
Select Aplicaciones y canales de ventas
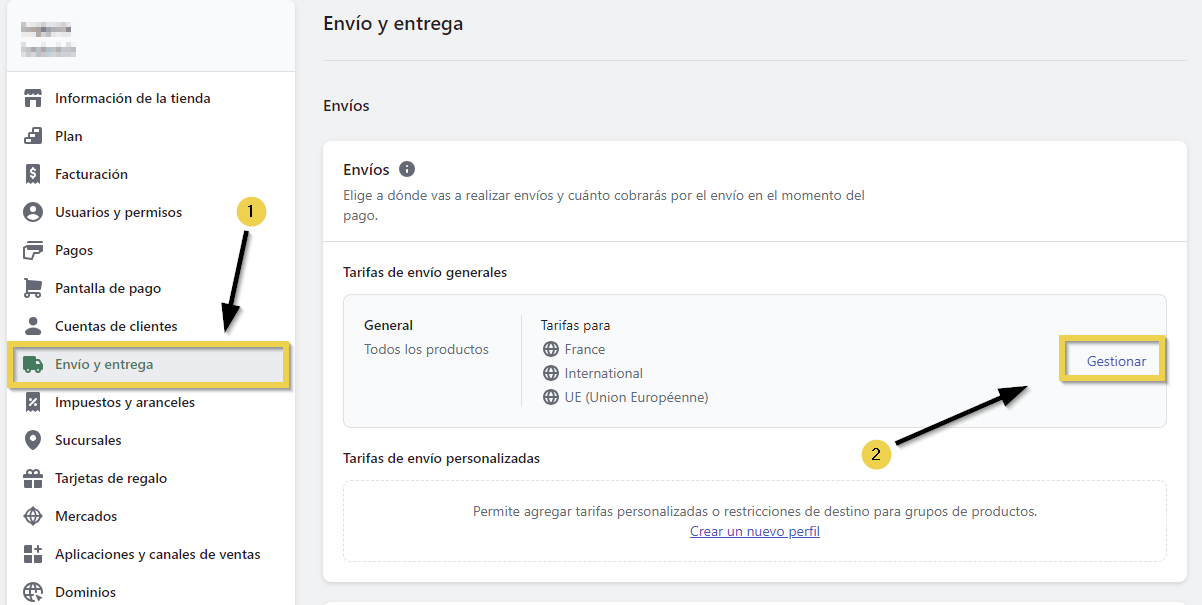157,554
